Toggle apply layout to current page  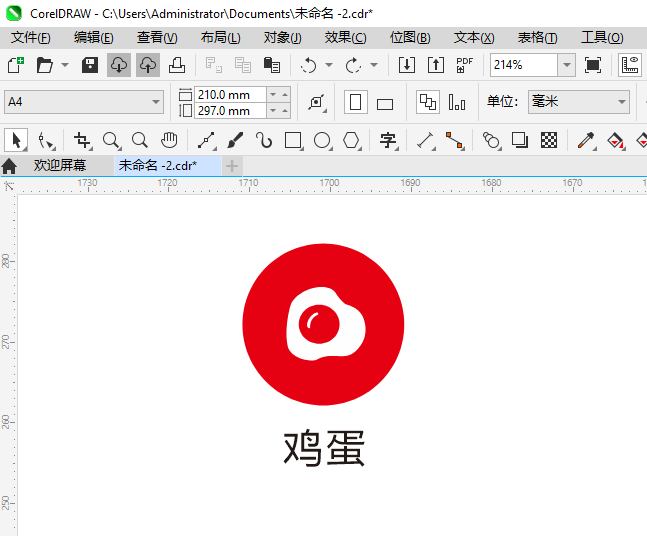pos(457,102)
